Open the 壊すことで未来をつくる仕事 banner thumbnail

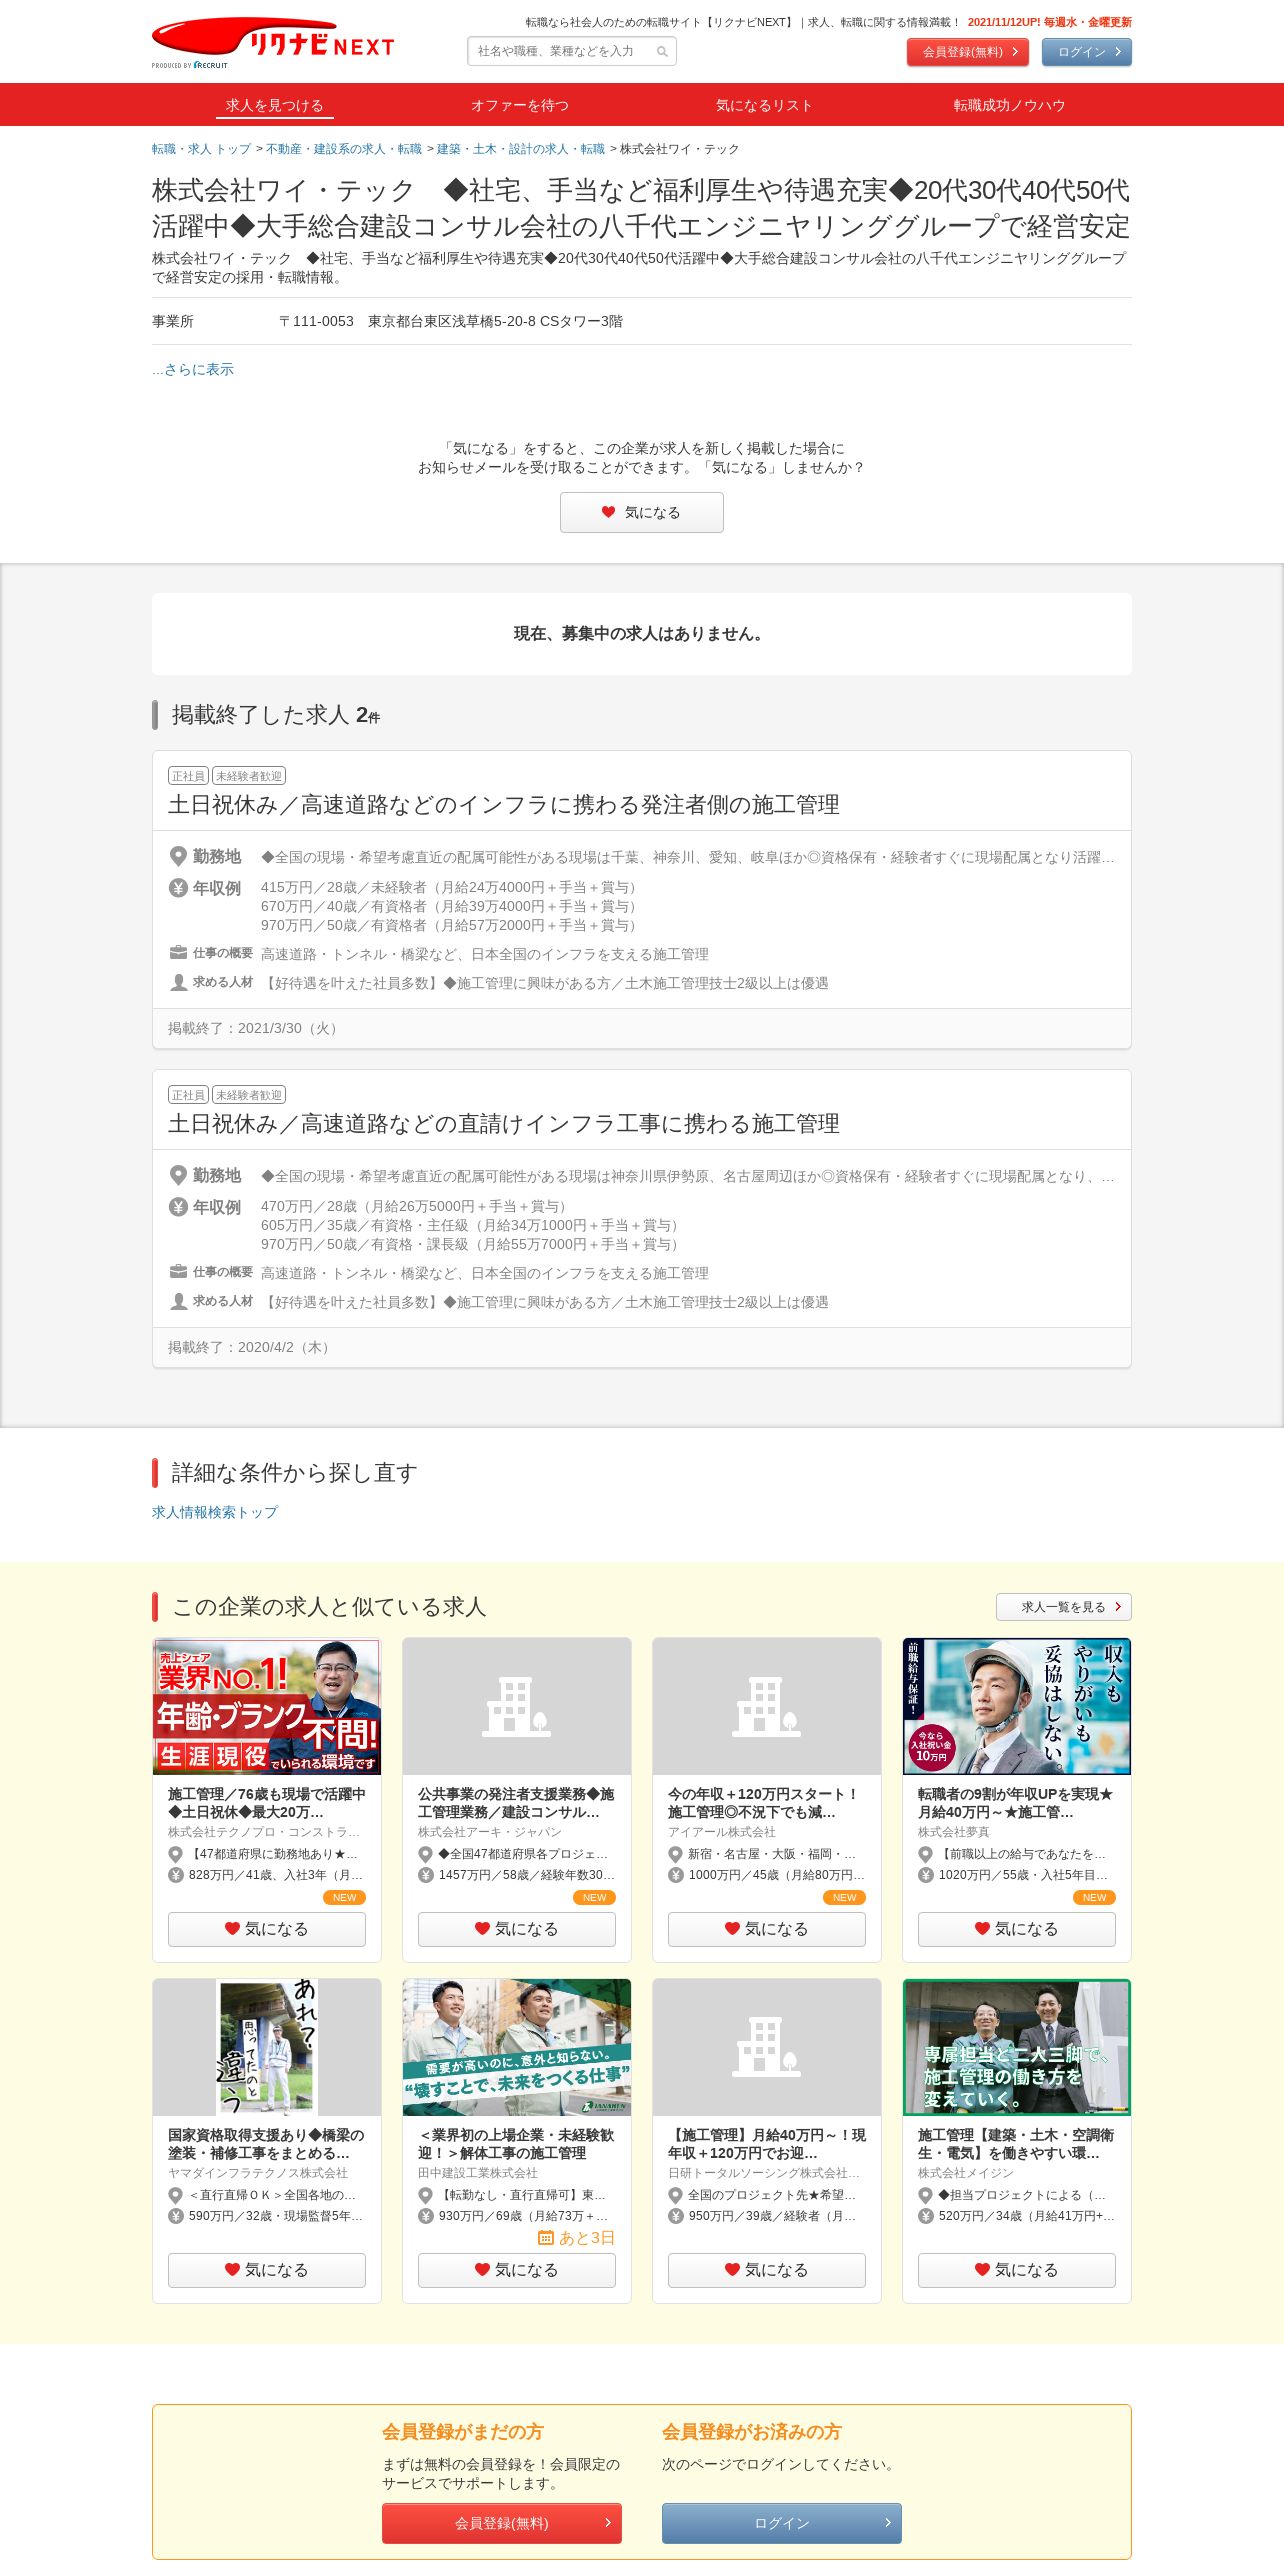tap(517, 2047)
